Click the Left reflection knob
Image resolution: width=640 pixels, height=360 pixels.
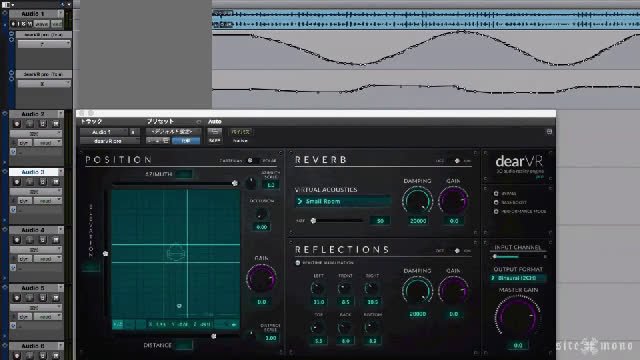click(318, 289)
